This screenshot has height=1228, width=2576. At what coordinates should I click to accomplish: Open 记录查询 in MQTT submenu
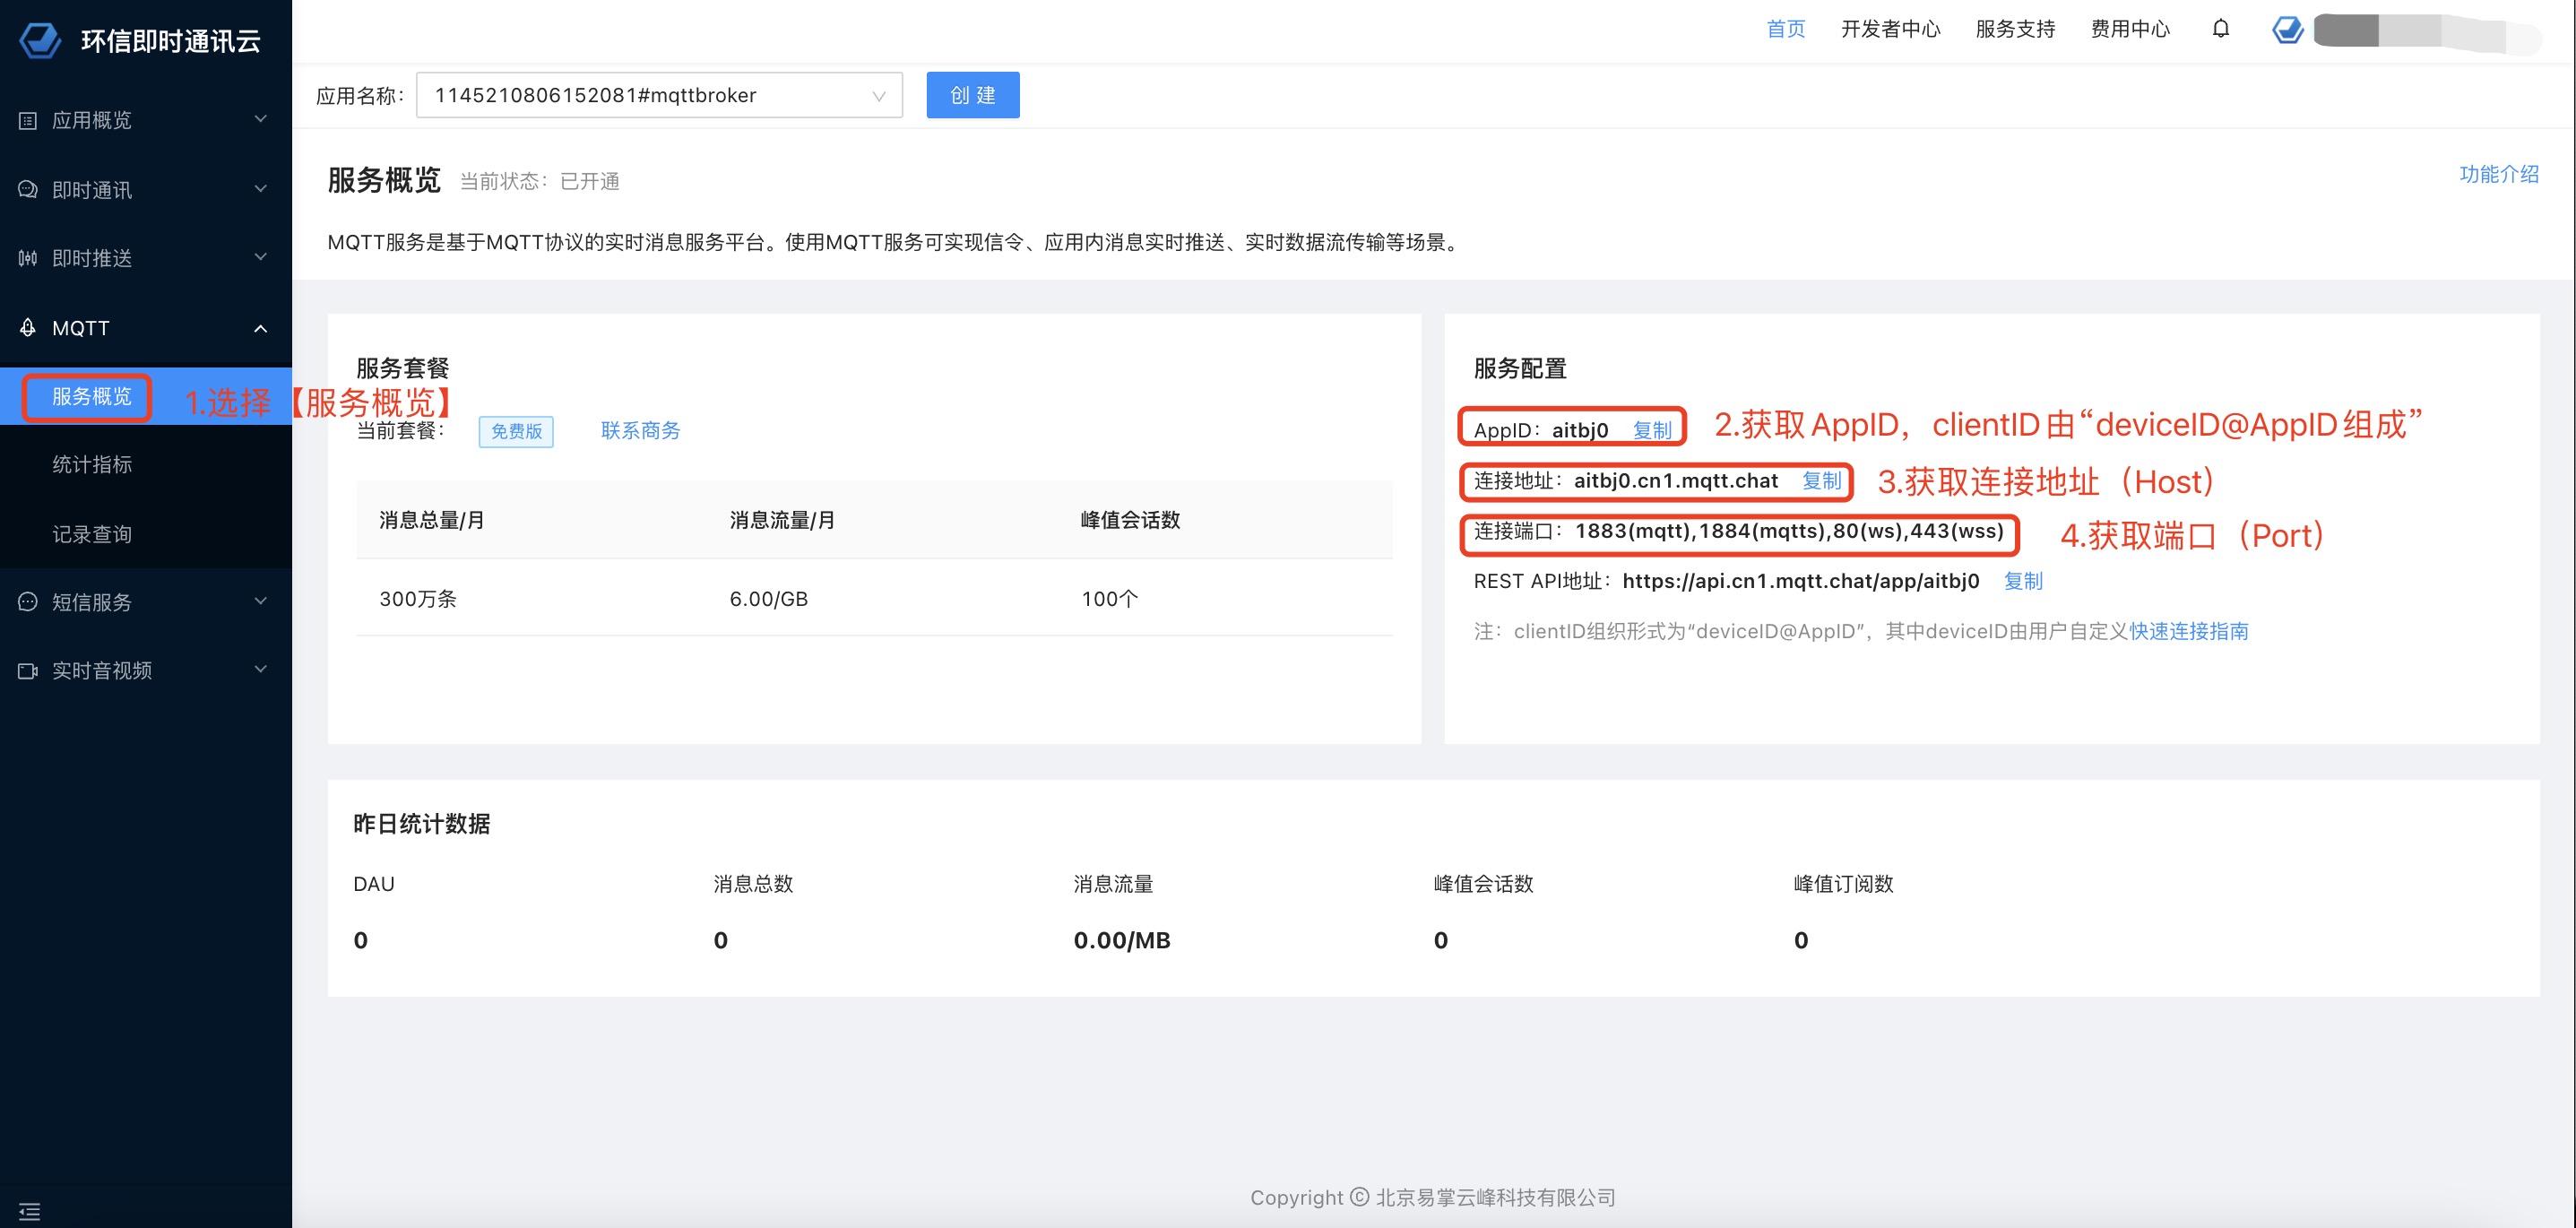[92, 533]
